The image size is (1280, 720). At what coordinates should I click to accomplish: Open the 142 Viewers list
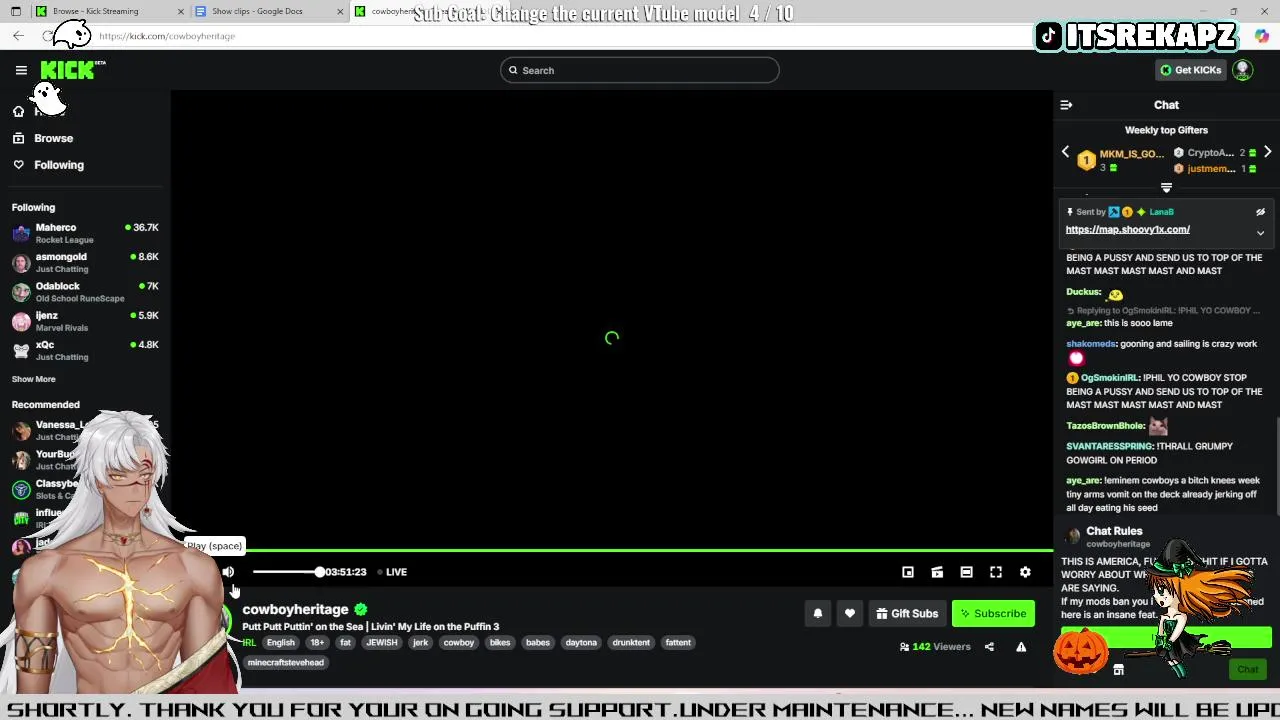(x=935, y=647)
